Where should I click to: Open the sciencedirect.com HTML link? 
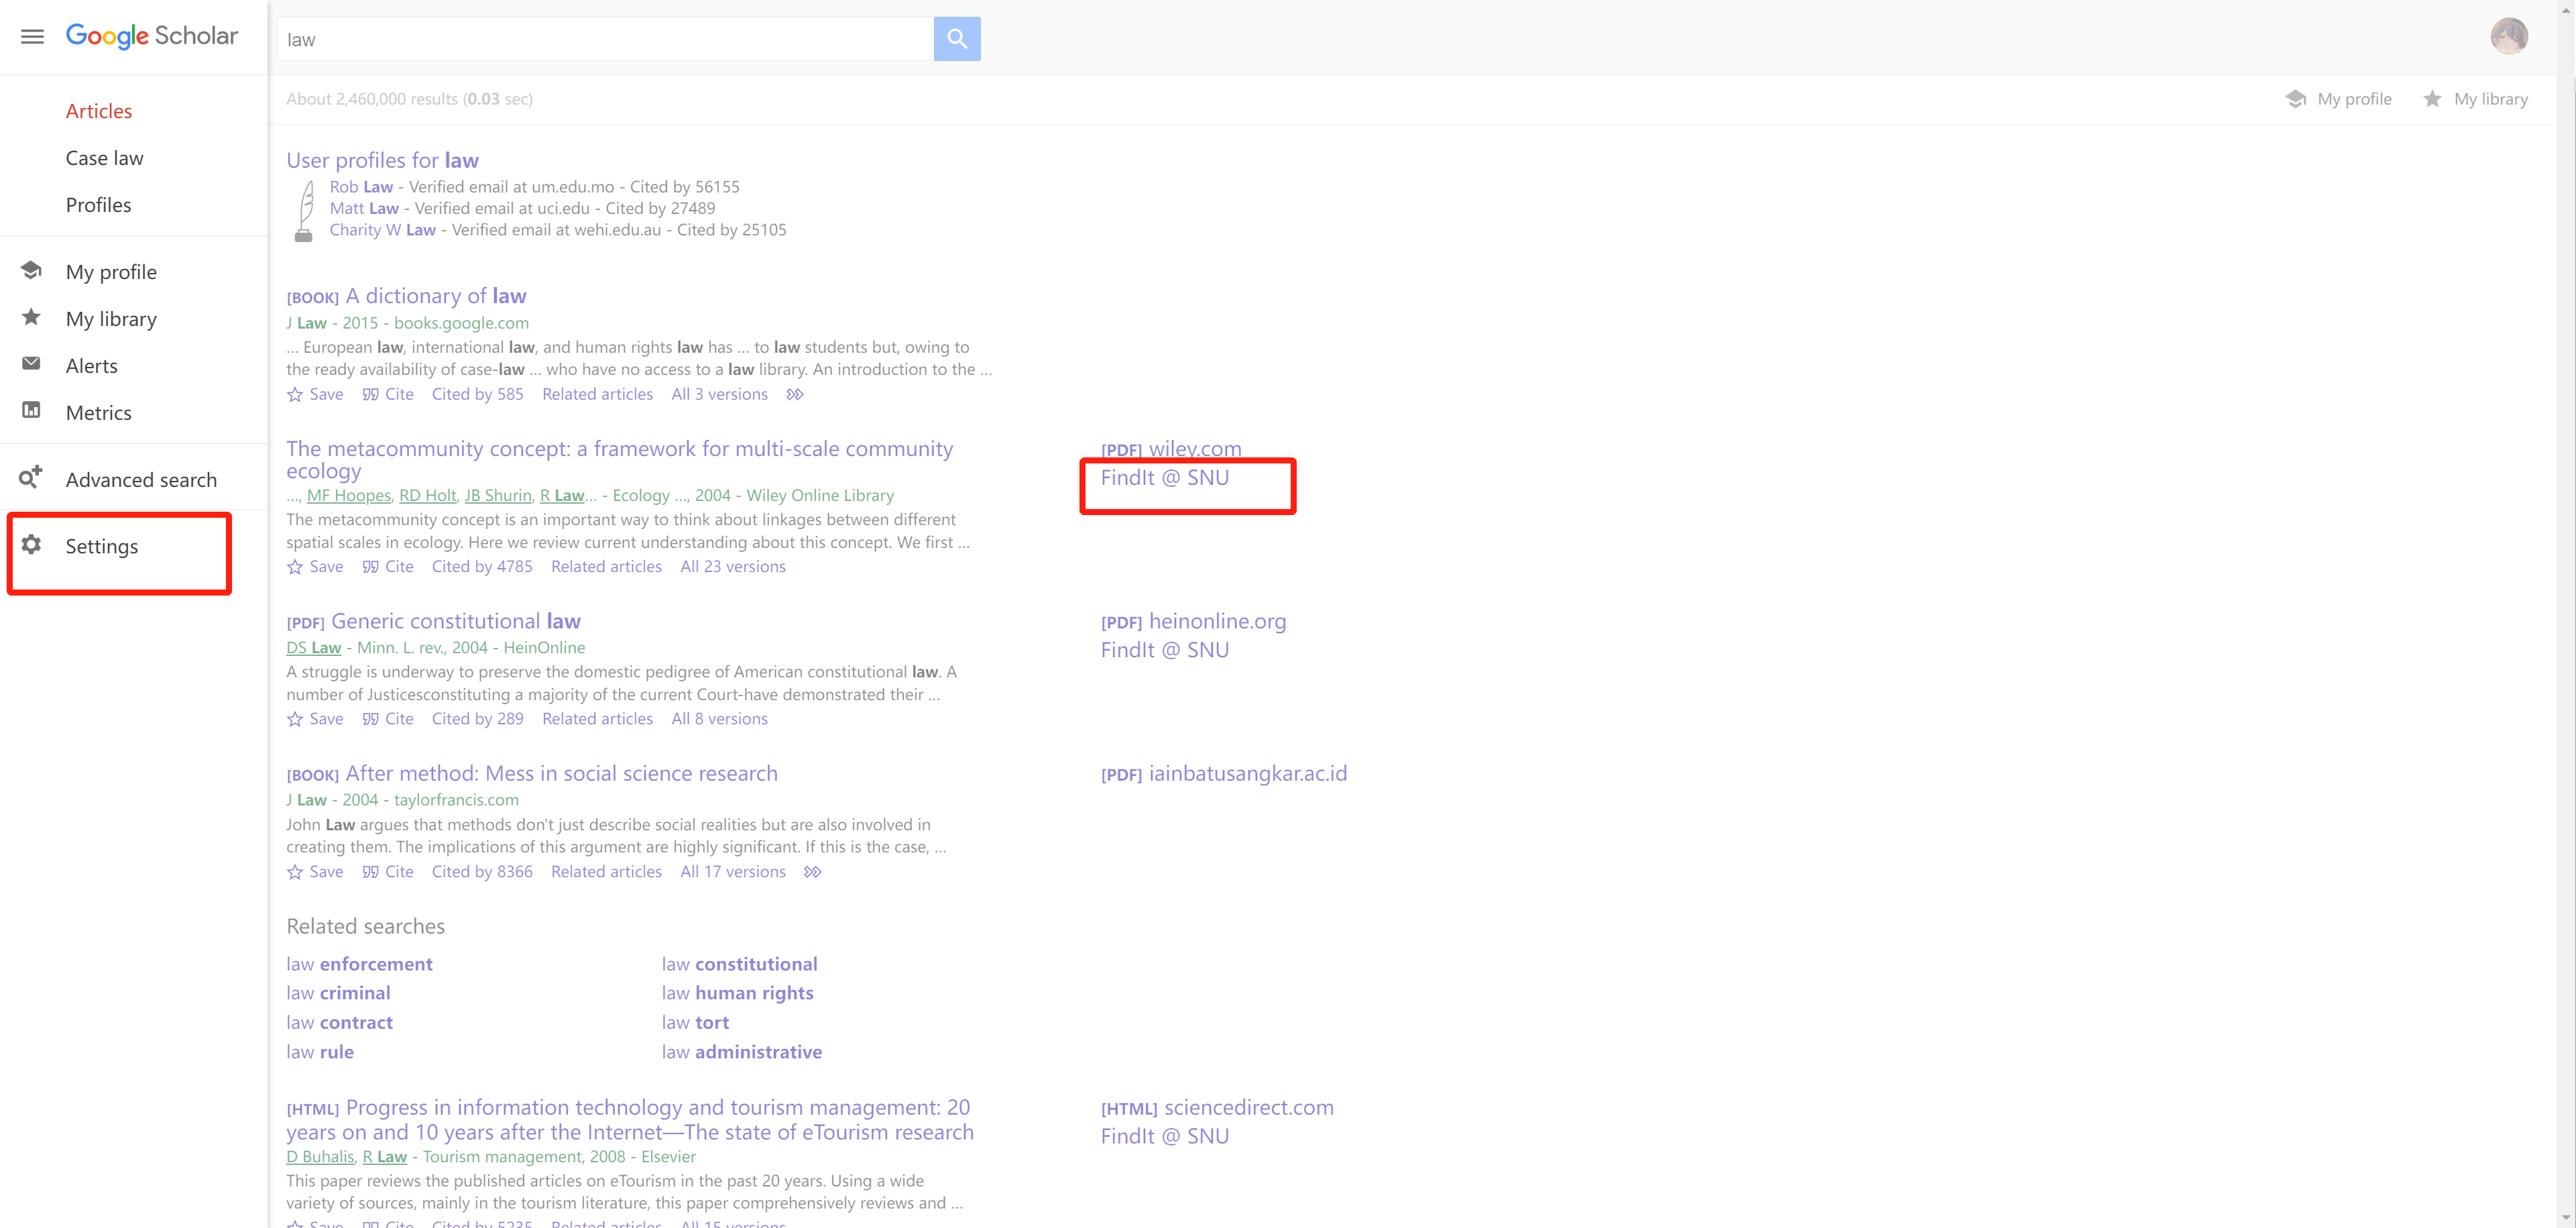pos(1217,1107)
